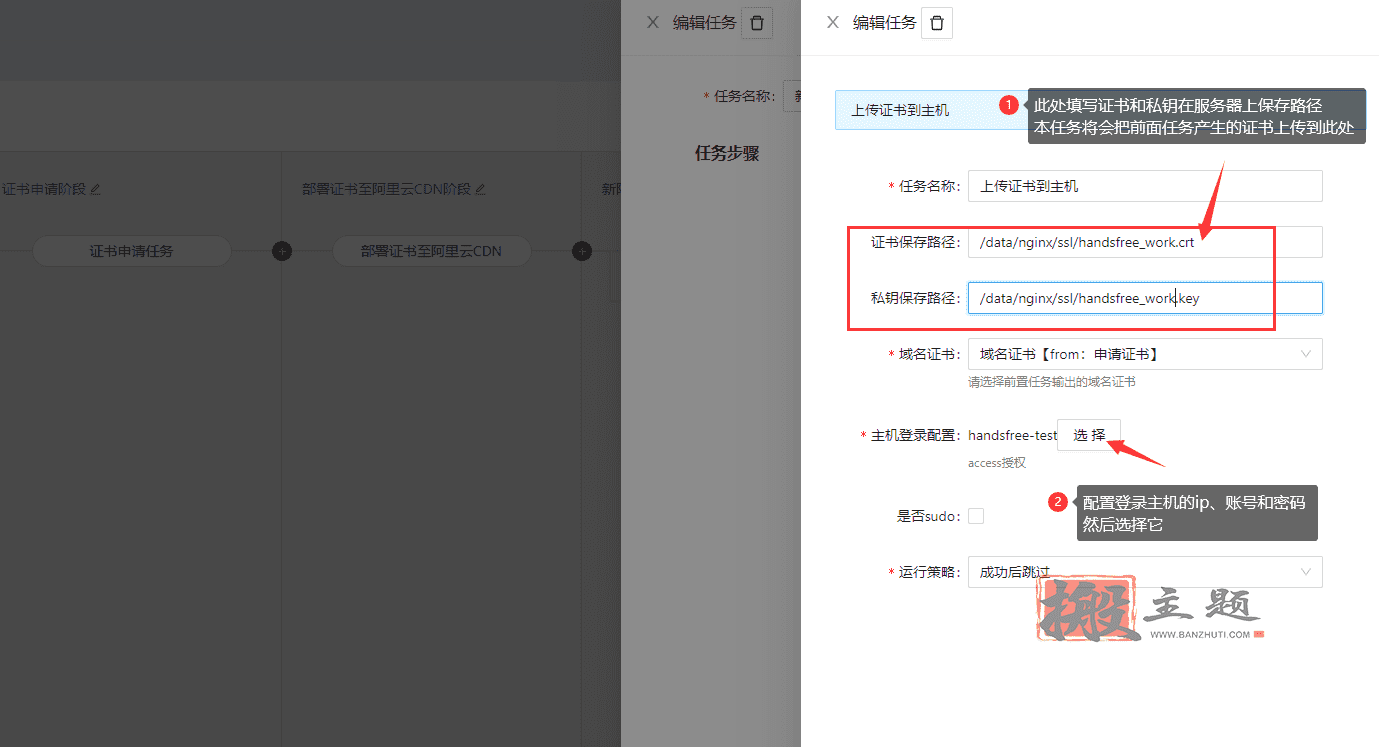
Task: Click the handsfree-test host config text
Action: tap(1012, 435)
